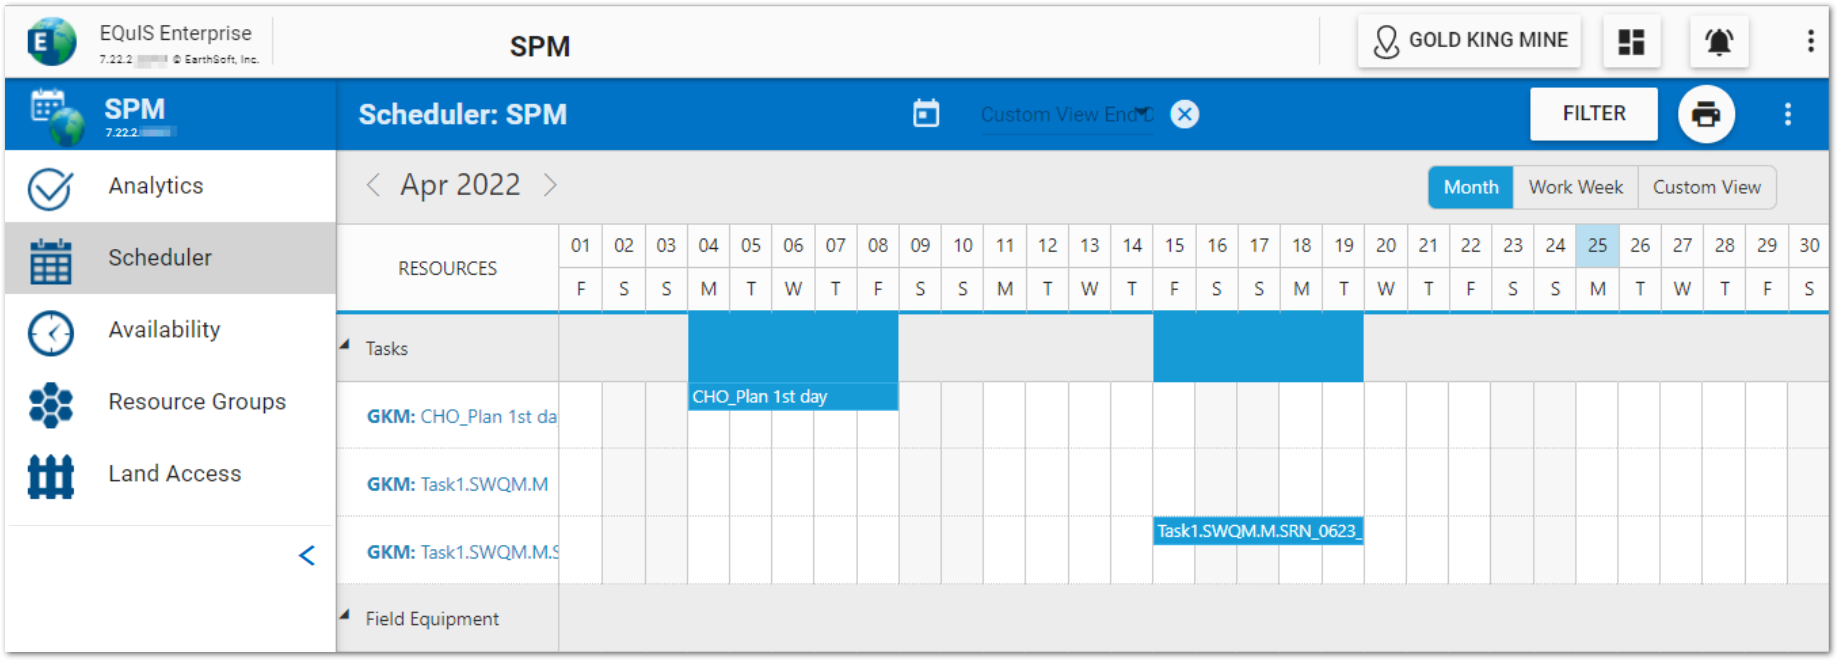Open the GOLD KING MINE facility selector
Image resolution: width=1838 pixels, height=661 pixels.
tap(1469, 40)
